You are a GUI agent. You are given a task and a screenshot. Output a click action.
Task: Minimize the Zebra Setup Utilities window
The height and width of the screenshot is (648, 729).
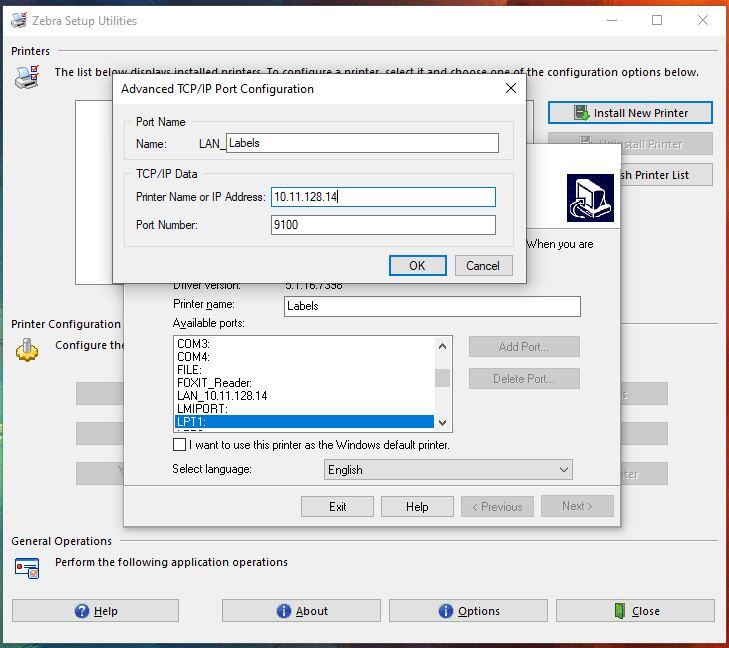click(612, 20)
